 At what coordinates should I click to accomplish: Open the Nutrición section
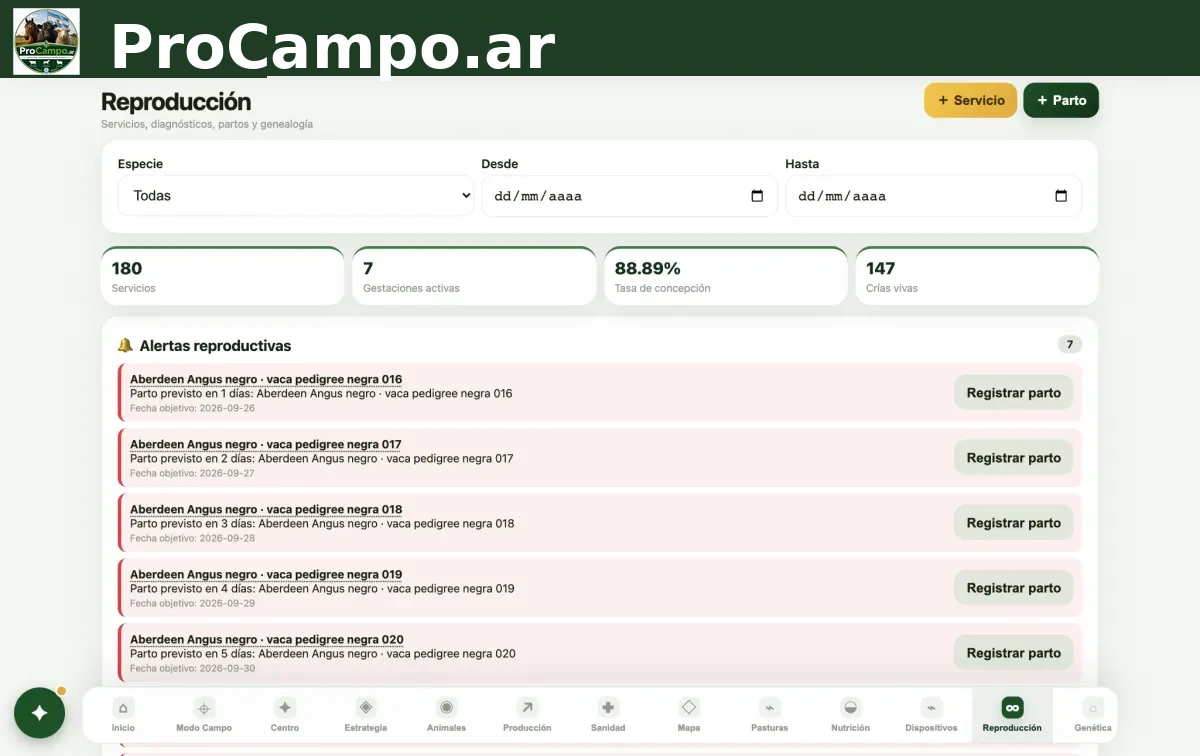tap(850, 715)
